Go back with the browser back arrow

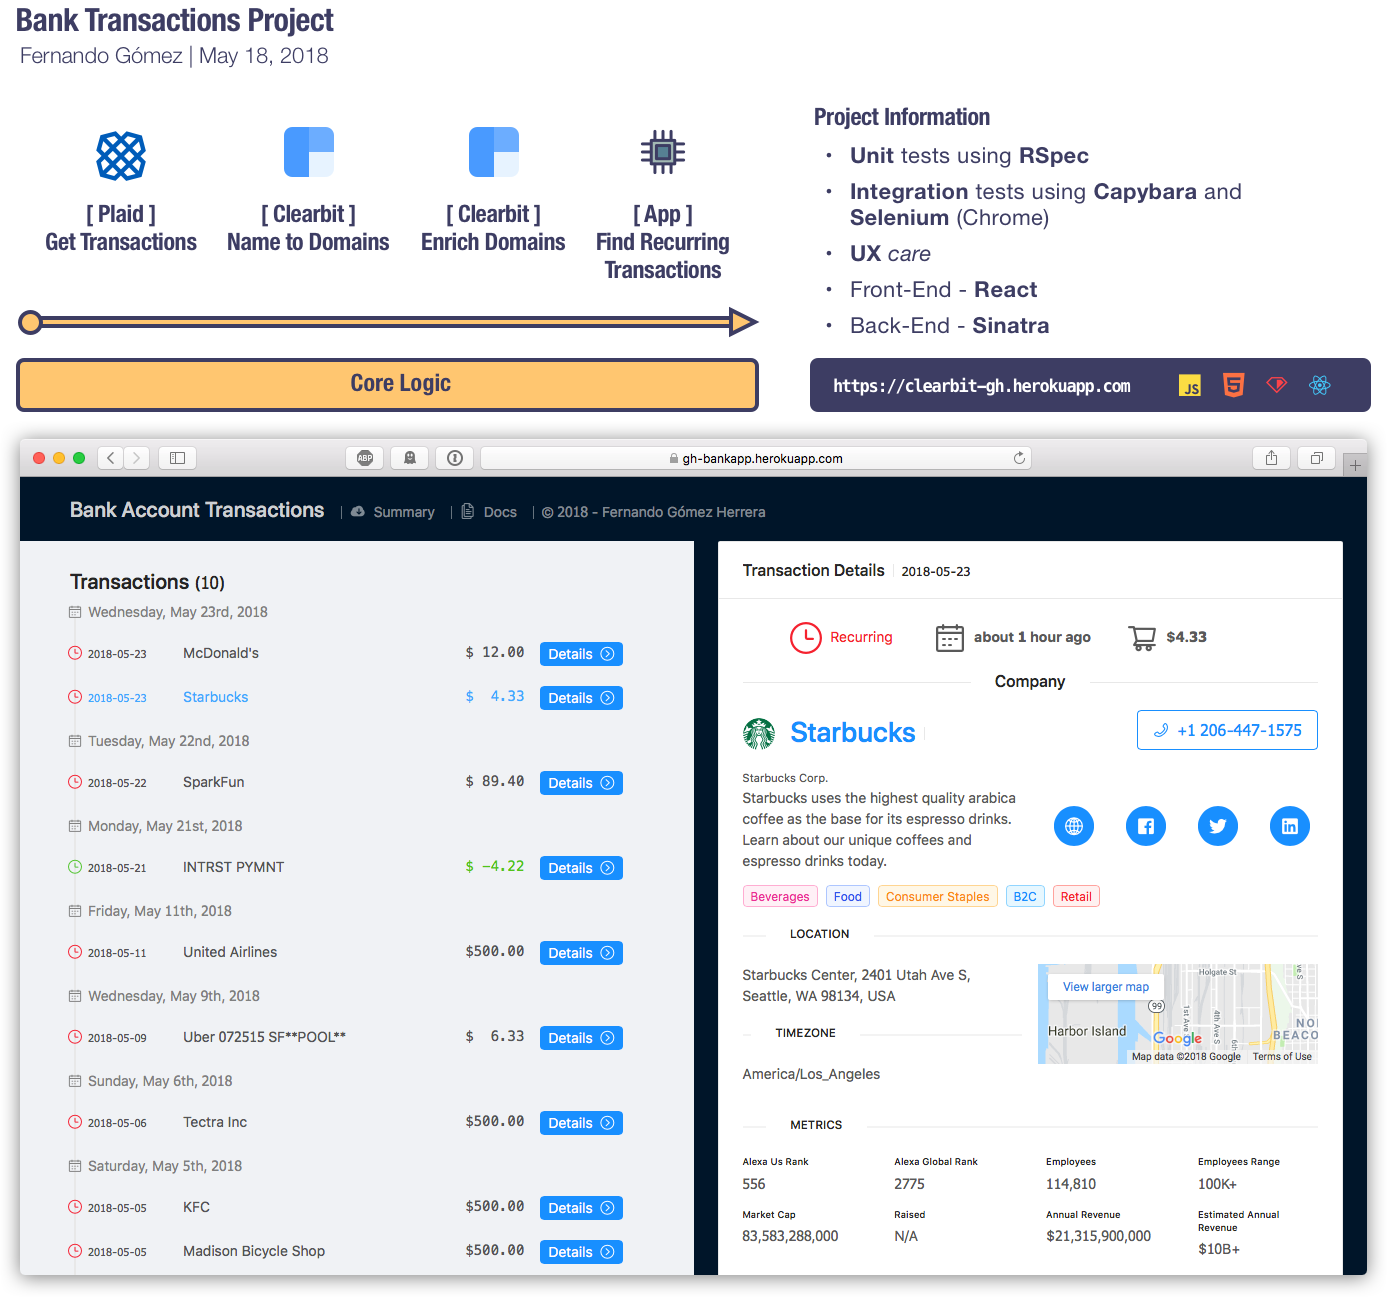111,458
